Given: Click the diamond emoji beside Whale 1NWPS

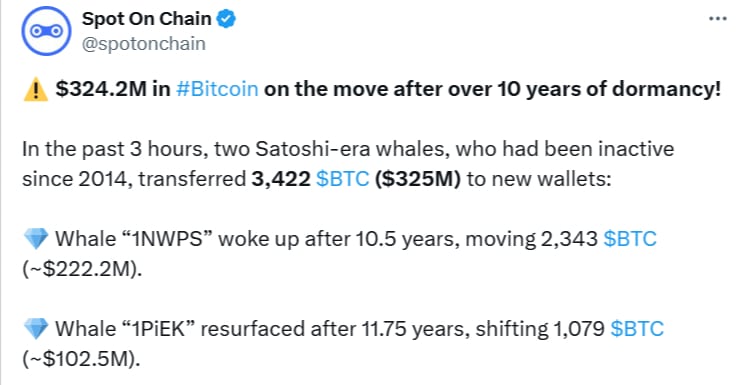Looking at the screenshot, I should click(x=35, y=238).
